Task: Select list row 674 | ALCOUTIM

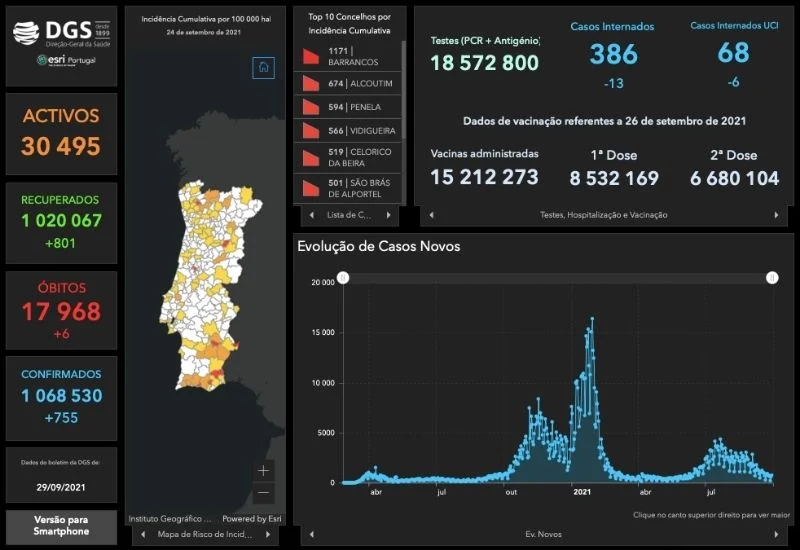Action: click(x=347, y=83)
